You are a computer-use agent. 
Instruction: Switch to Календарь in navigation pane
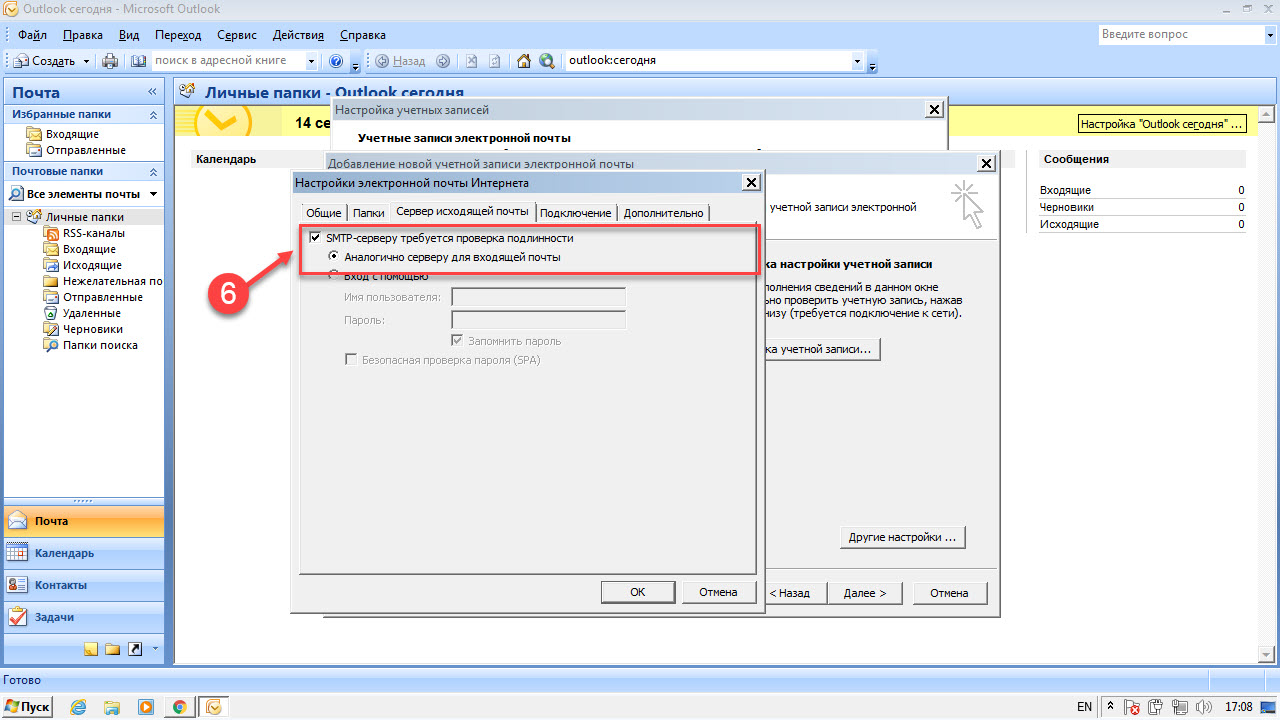click(84, 553)
